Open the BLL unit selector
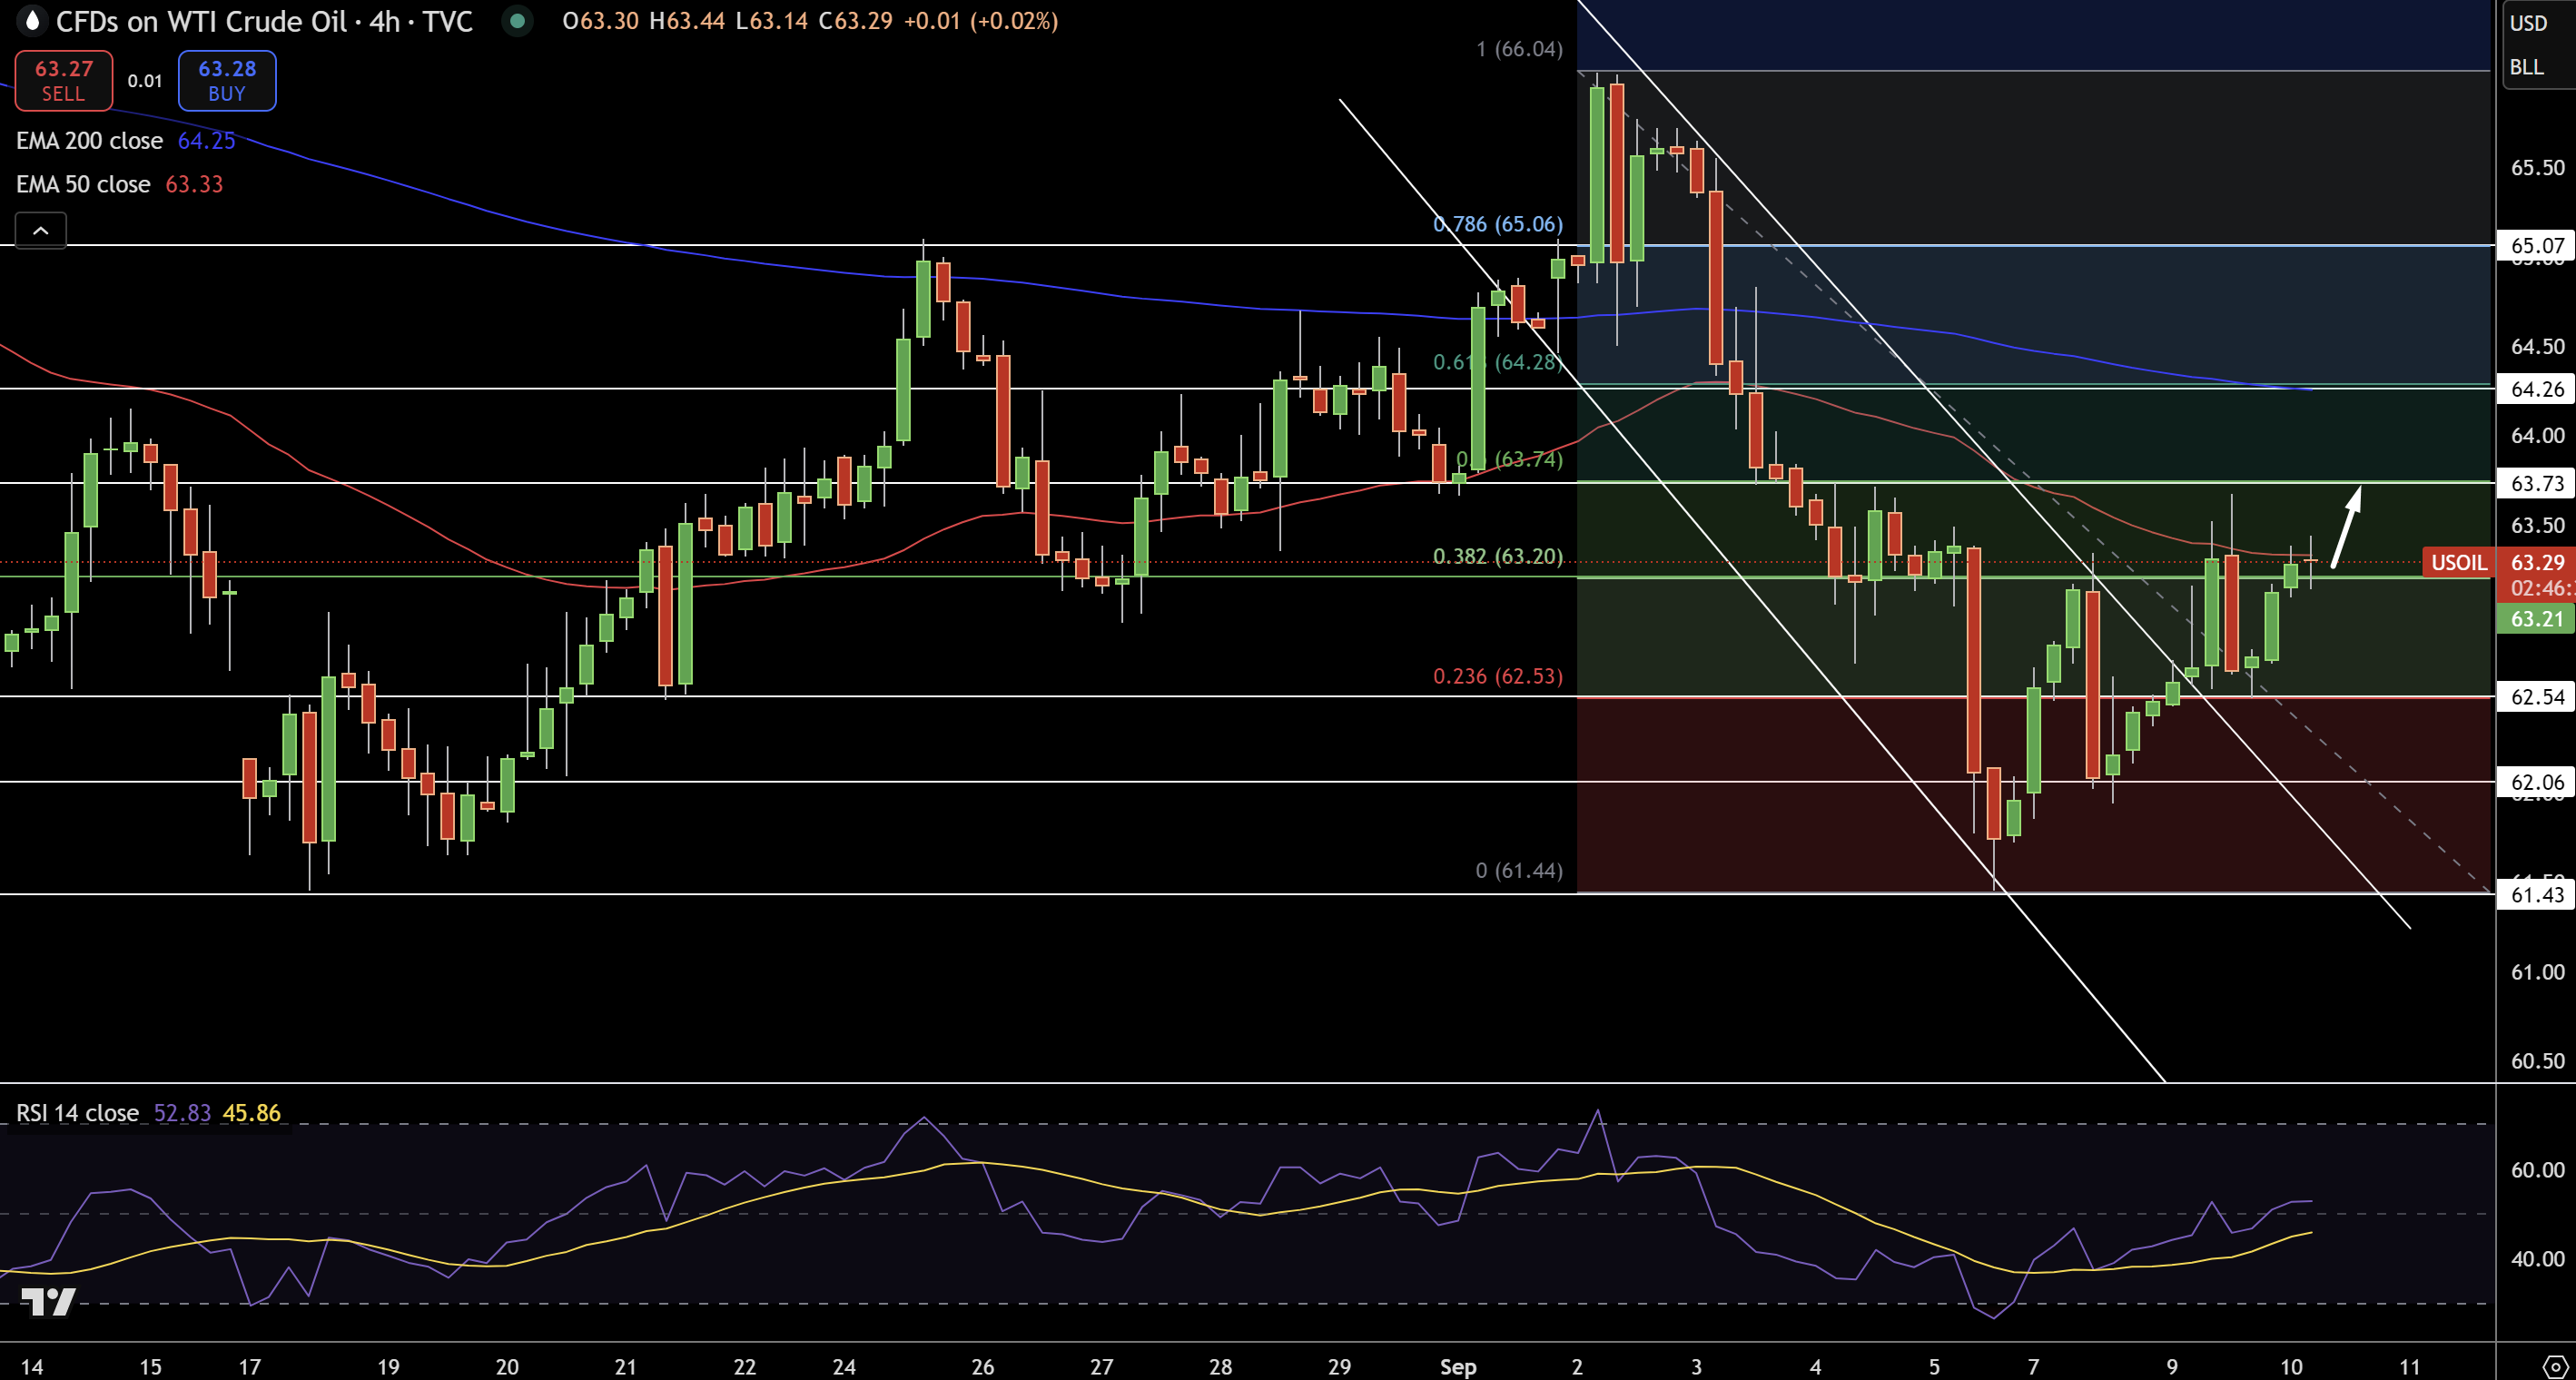The width and height of the screenshot is (2576, 1380). pyautogui.click(x=2526, y=67)
